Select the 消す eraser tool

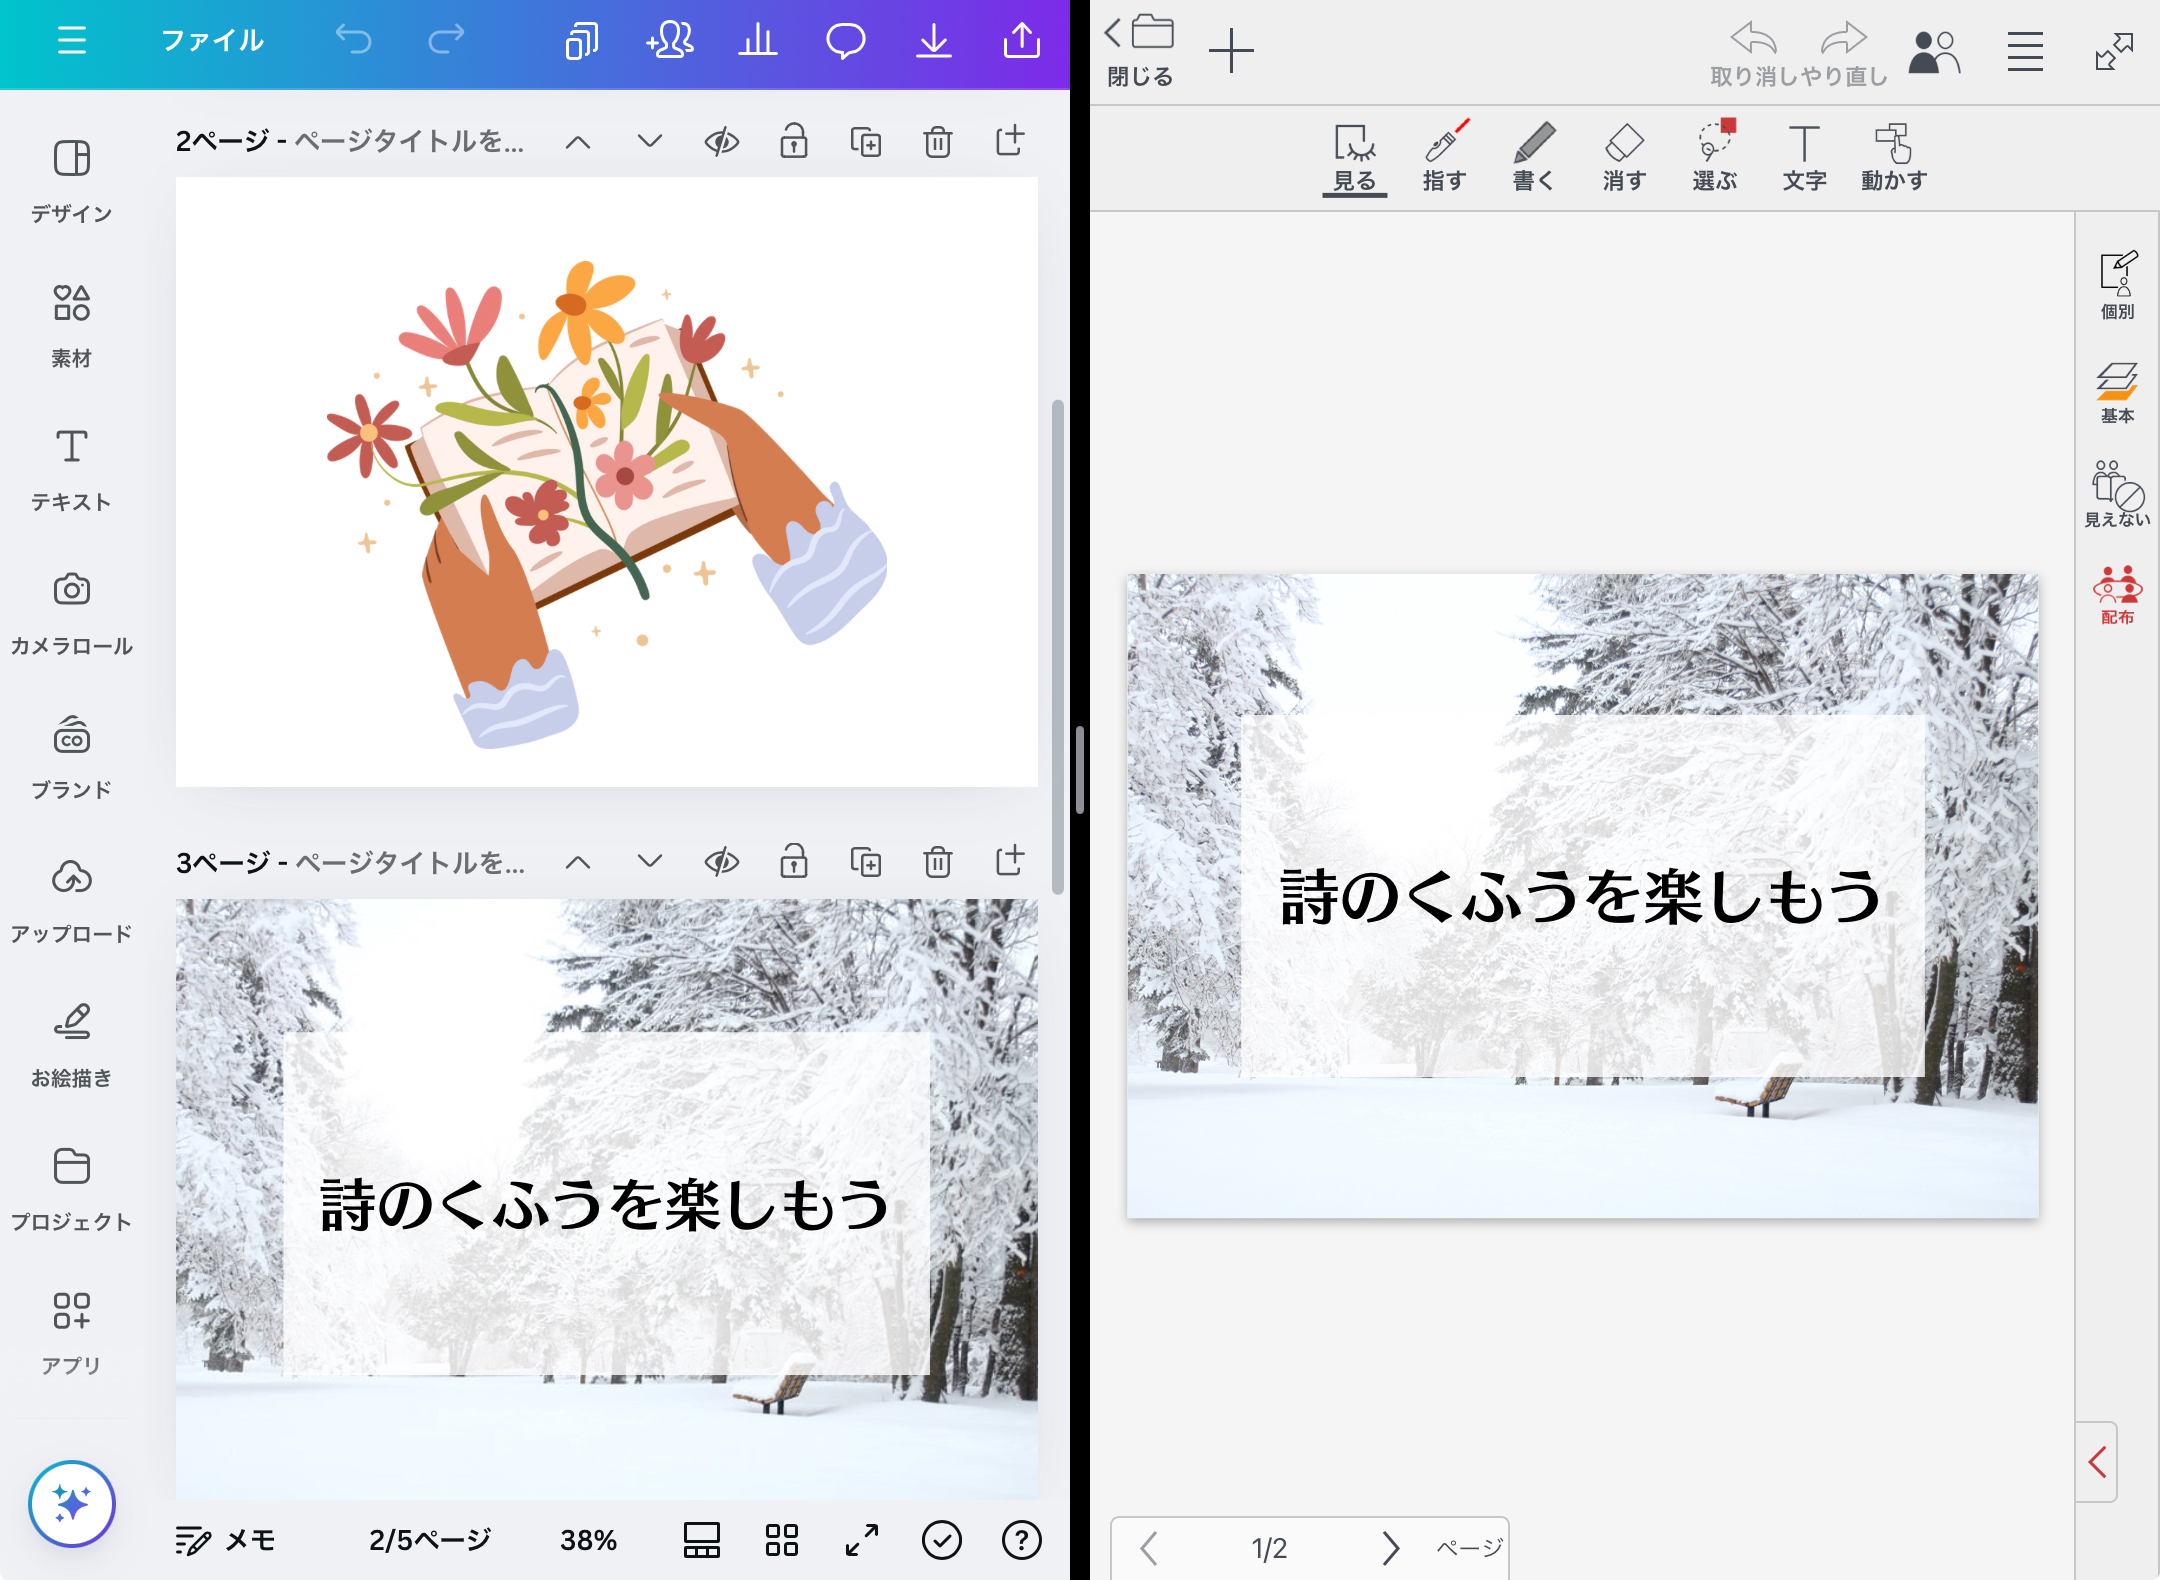1623,156
